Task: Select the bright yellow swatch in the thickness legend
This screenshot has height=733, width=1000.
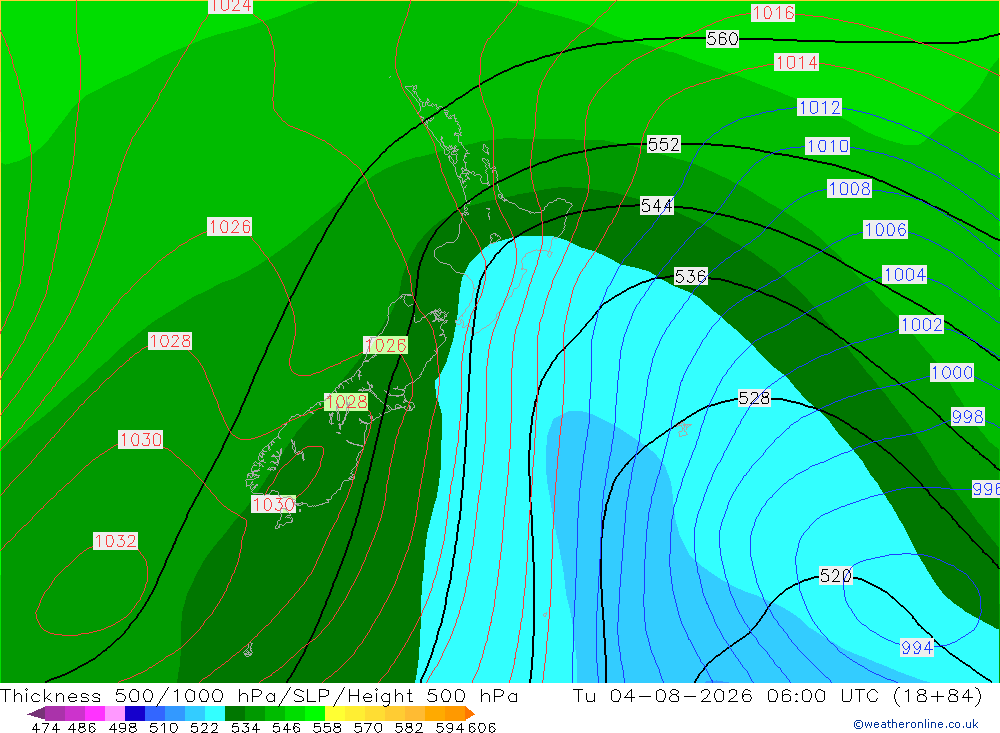Action: pyautogui.click(x=335, y=713)
